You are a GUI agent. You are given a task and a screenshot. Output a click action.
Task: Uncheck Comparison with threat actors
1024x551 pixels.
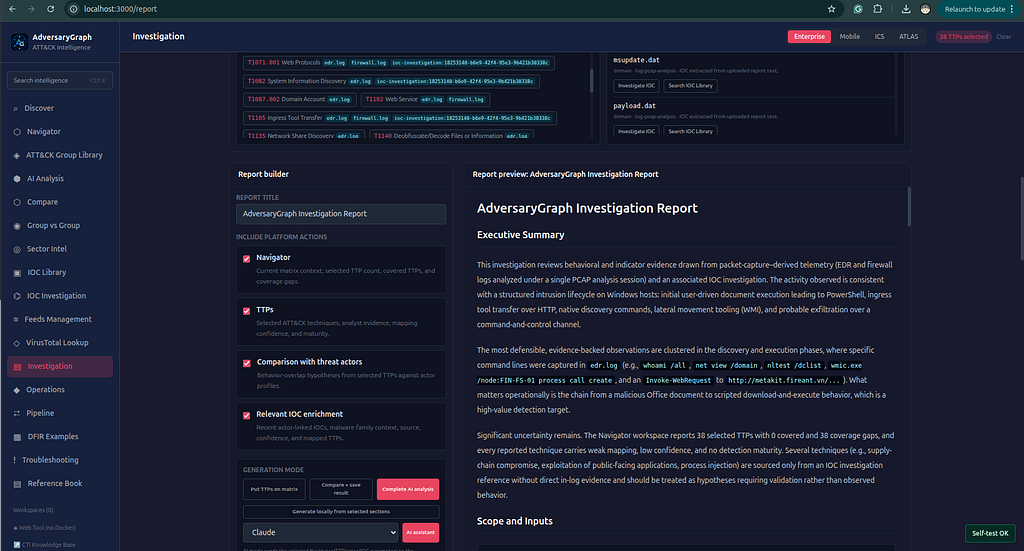[x=247, y=363]
